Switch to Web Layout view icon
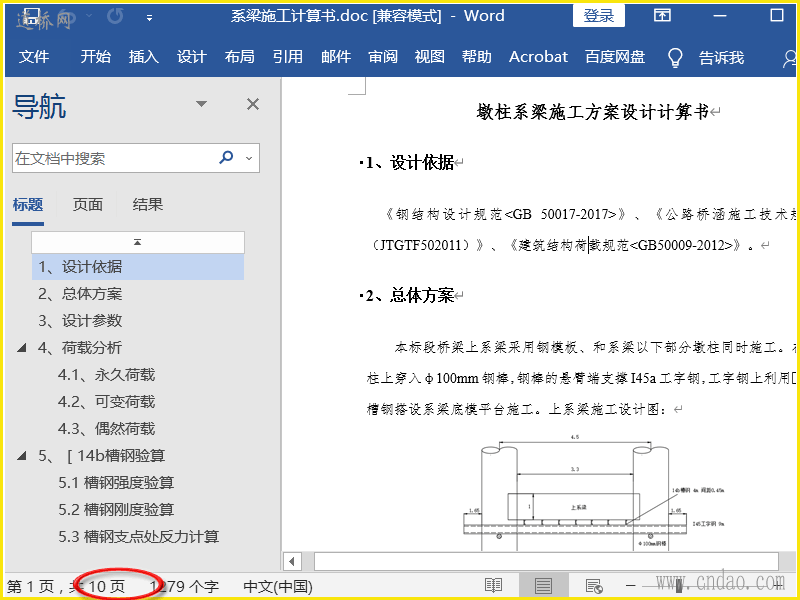The height and width of the screenshot is (600, 800). pyautogui.click(x=594, y=586)
